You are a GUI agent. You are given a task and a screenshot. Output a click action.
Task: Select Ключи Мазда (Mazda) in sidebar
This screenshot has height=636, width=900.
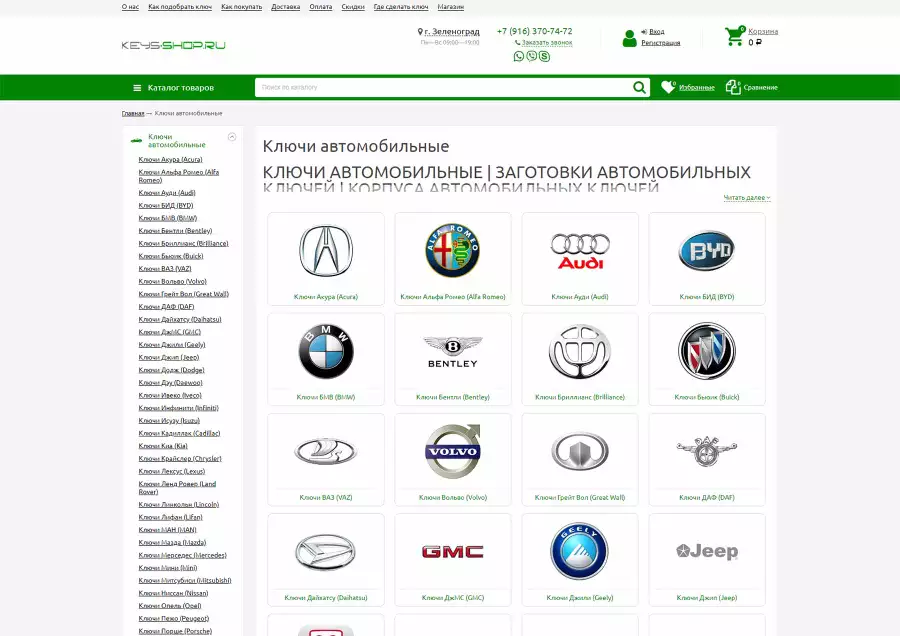[172, 542]
